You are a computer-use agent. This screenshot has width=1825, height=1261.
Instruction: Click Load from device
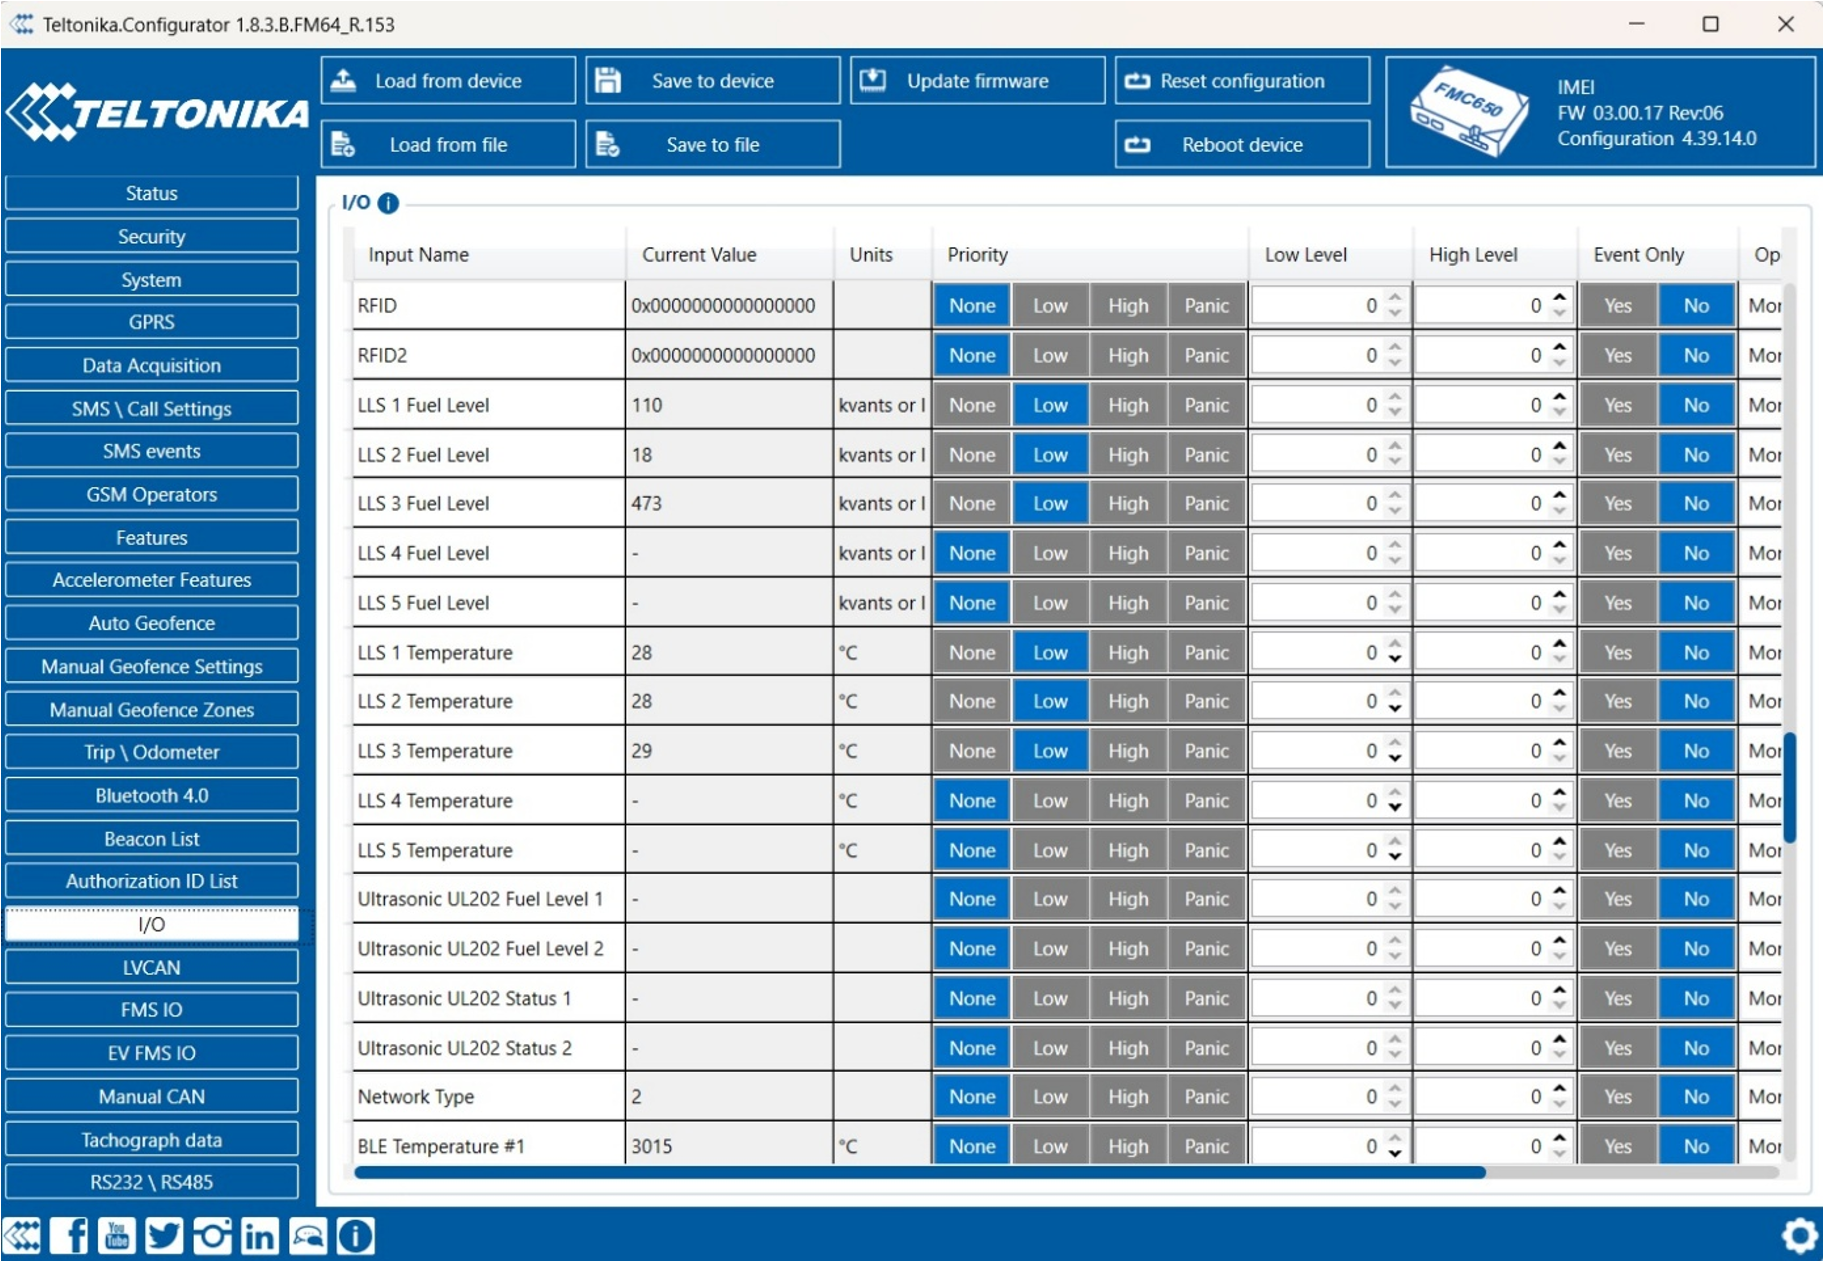click(448, 81)
